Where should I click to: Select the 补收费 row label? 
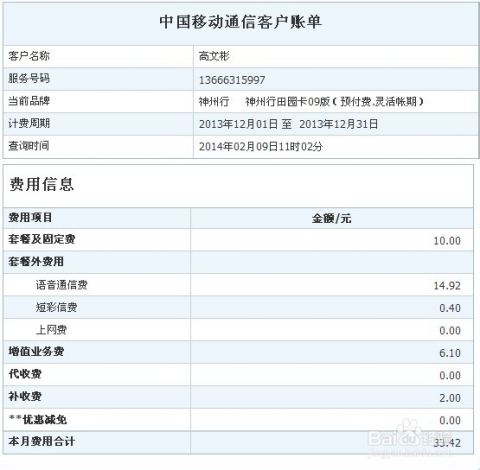[x=25, y=397]
